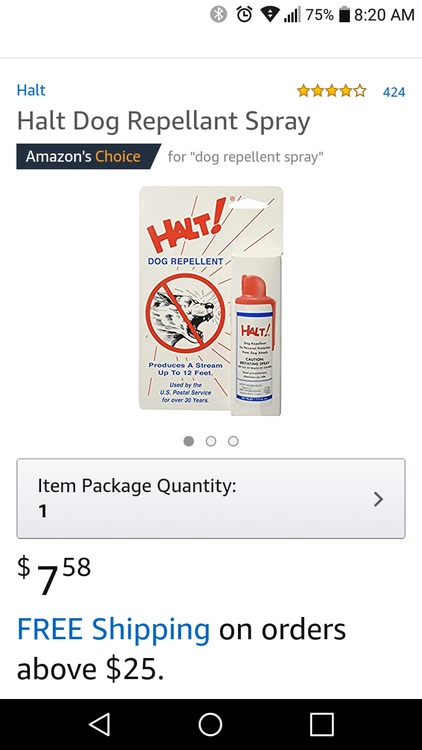Tap the $7.58 price
This screenshot has height=750, width=422.
[x=54, y=575]
